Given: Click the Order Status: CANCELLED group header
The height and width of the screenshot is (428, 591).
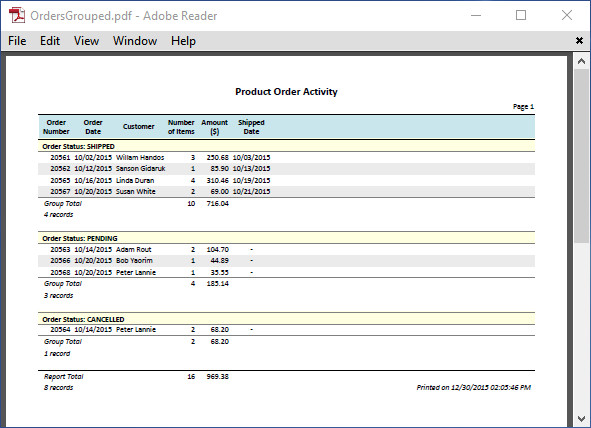Looking at the screenshot, I should click(x=286, y=319).
